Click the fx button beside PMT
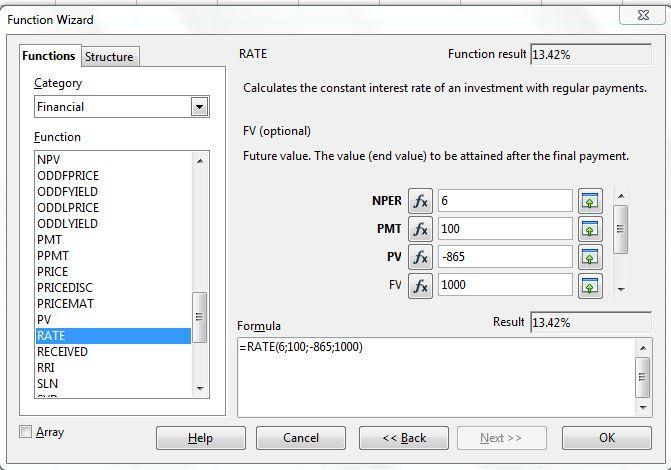Image resolution: width=671 pixels, height=470 pixels. pos(420,229)
